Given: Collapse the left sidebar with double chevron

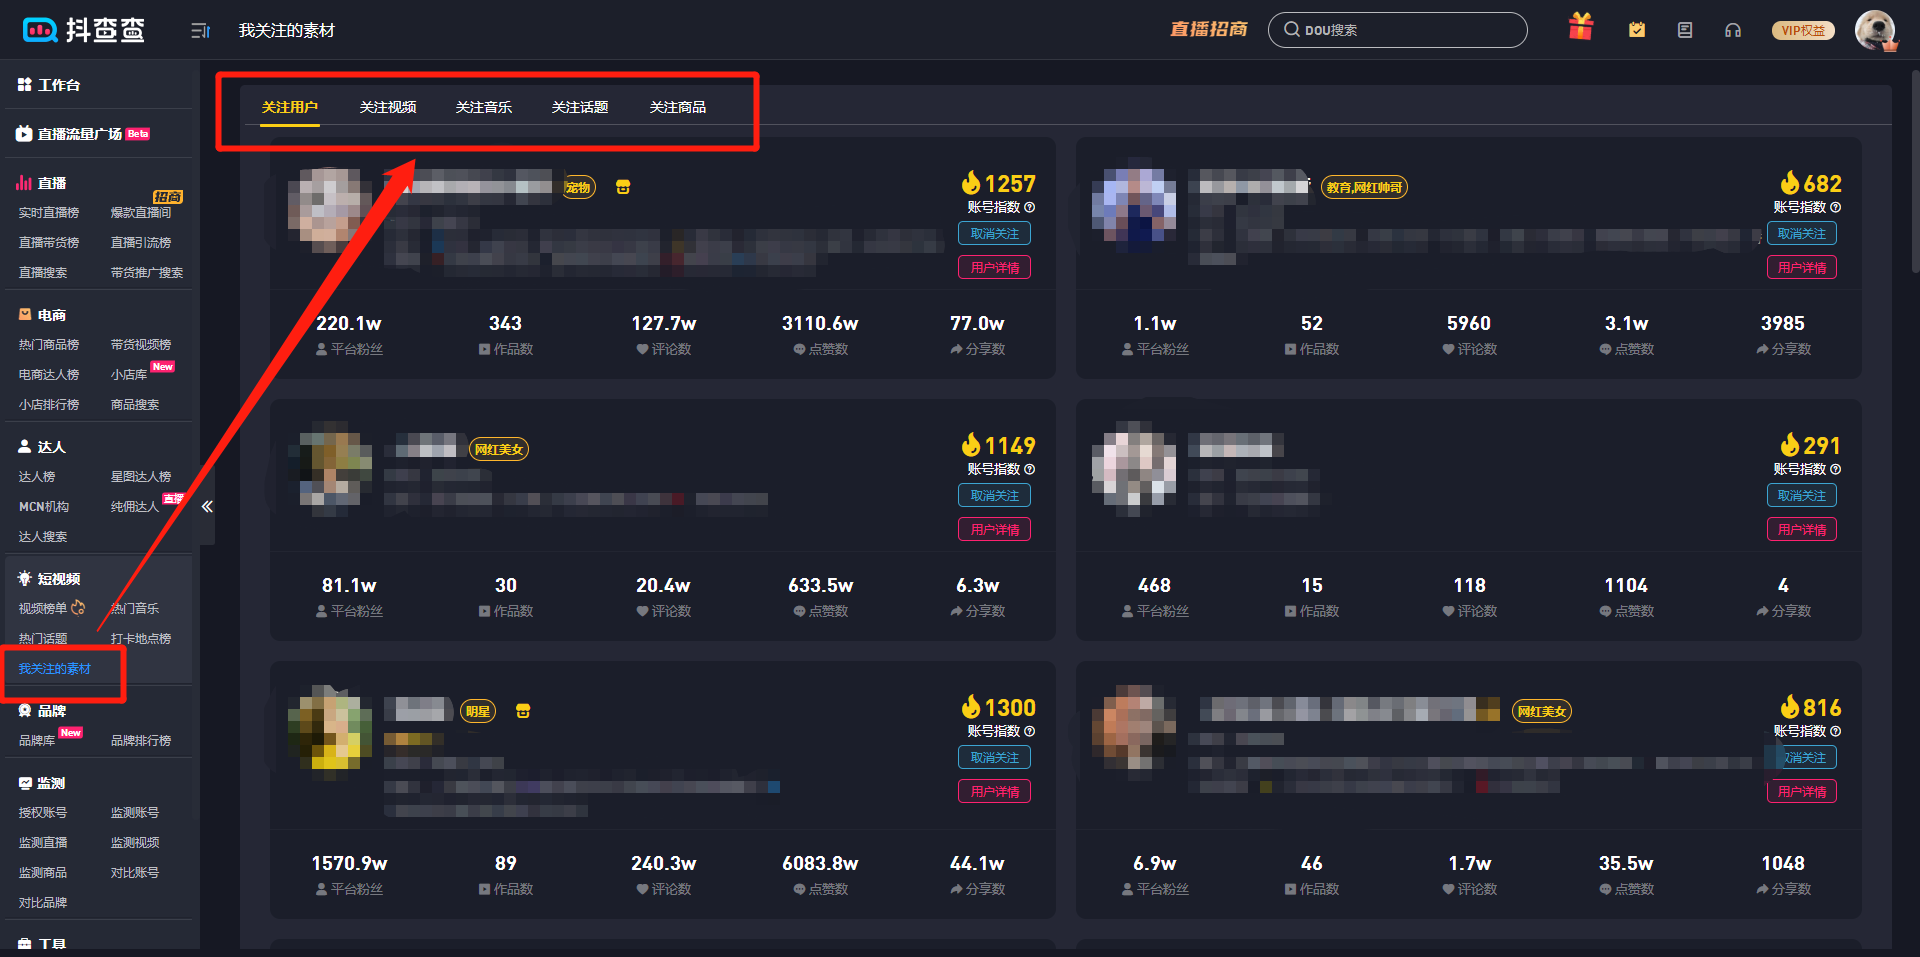Looking at the screenshot, I should pos(207,507).
